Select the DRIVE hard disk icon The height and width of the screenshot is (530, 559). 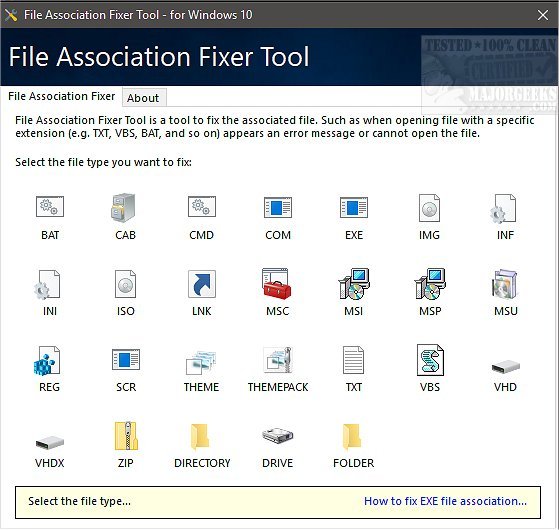pos(278,435)
